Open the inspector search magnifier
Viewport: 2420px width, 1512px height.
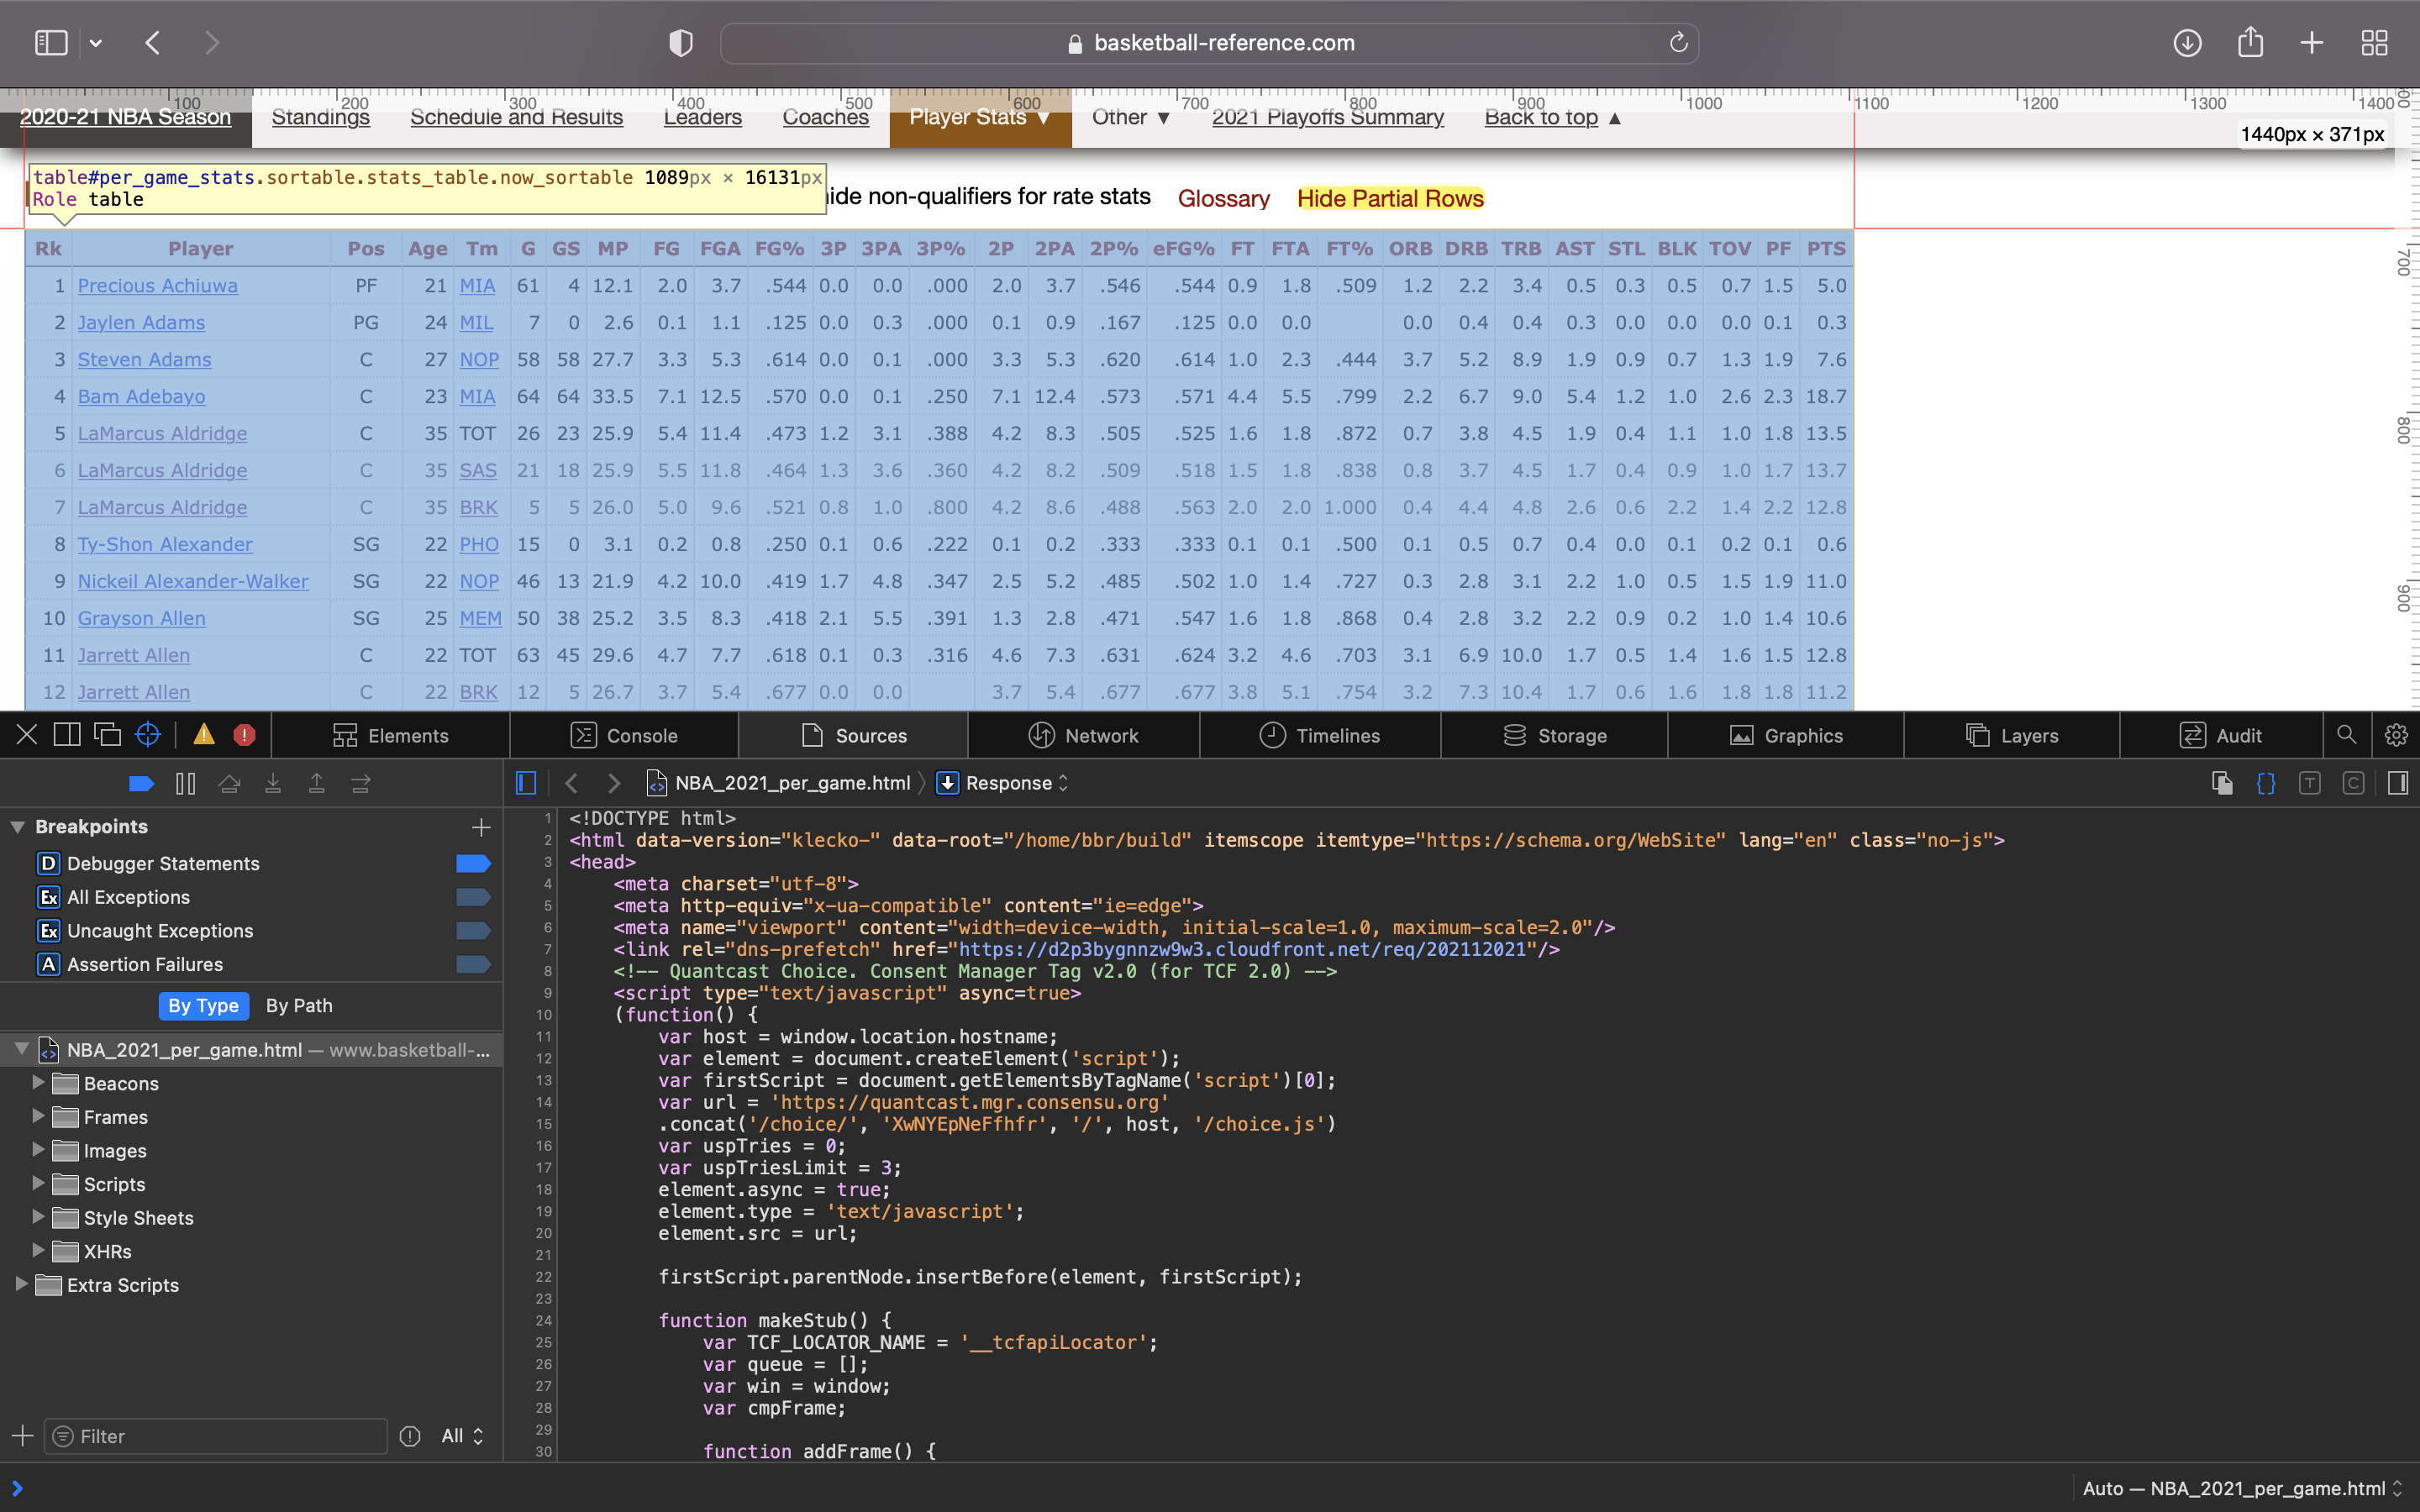pos(2346,735)
